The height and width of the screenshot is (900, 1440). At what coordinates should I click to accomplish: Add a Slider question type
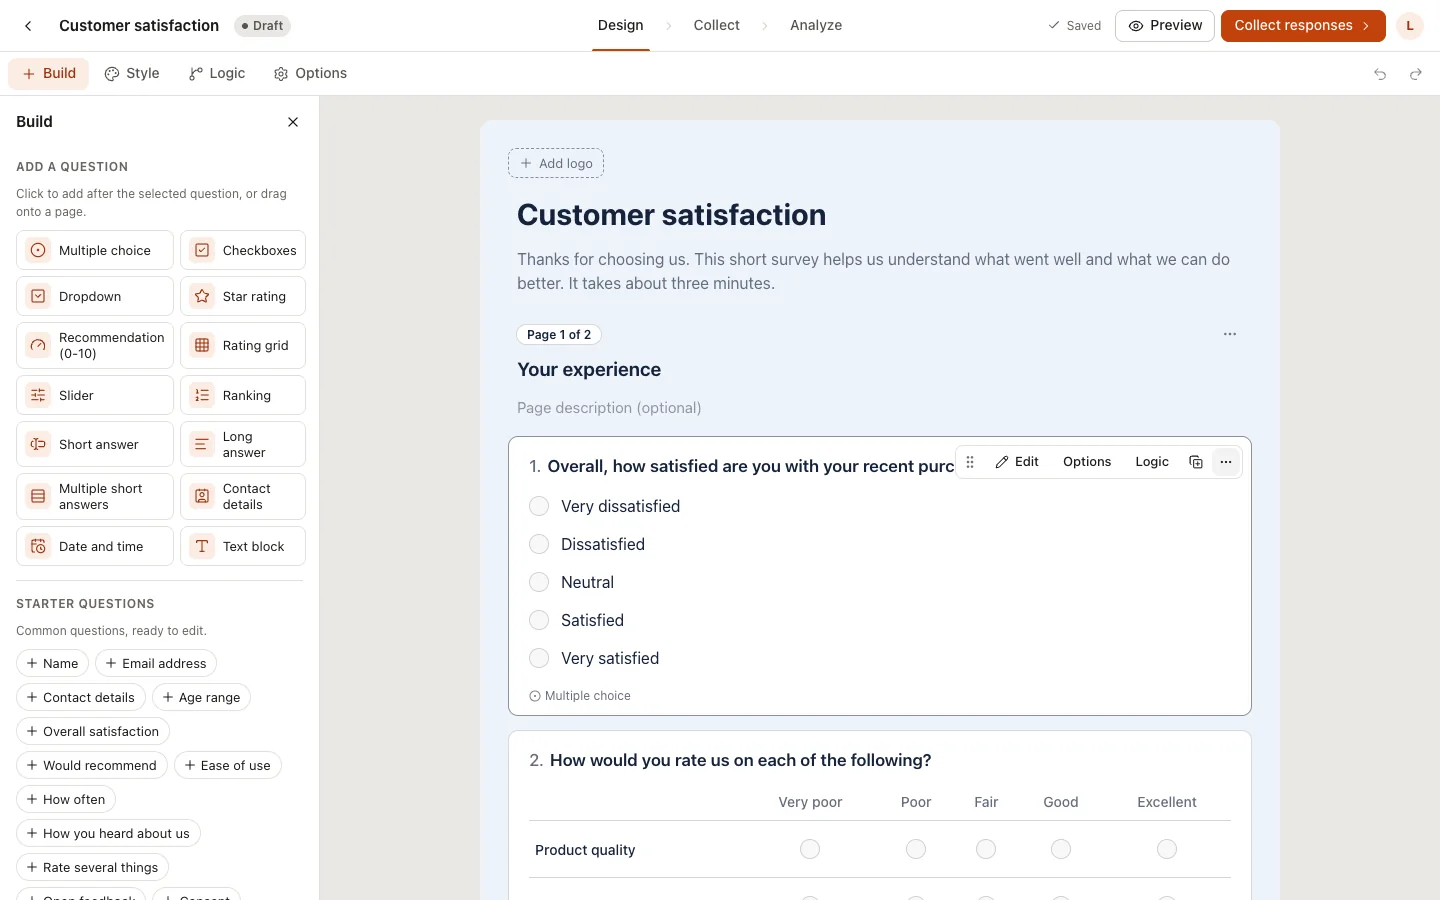tap(95, 395)
